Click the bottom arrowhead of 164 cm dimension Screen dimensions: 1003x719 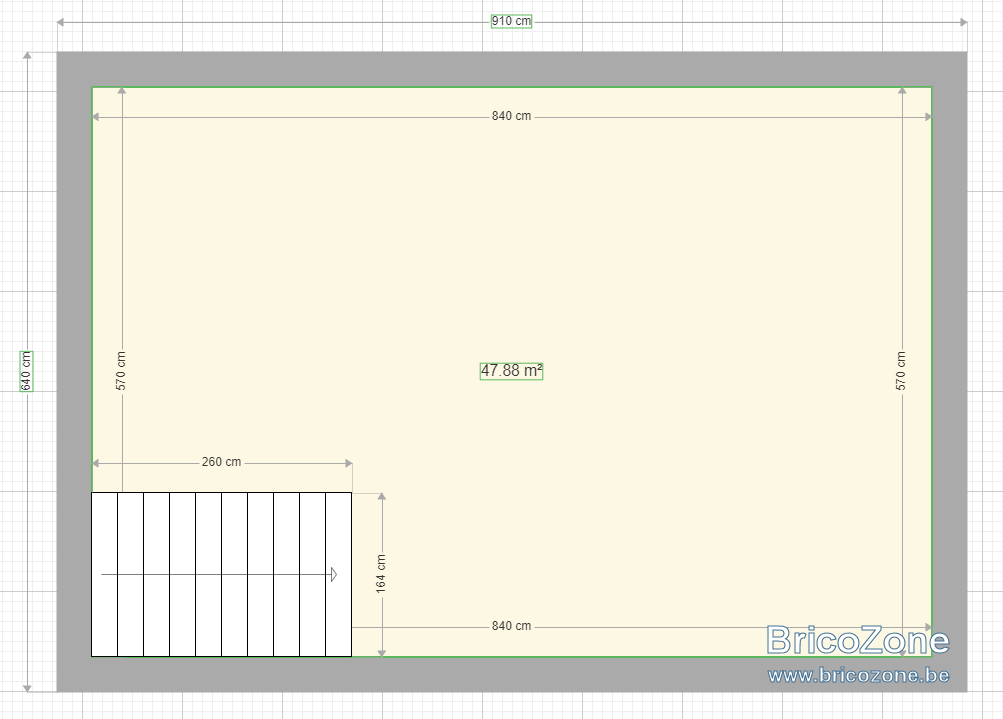coord(382,652)
